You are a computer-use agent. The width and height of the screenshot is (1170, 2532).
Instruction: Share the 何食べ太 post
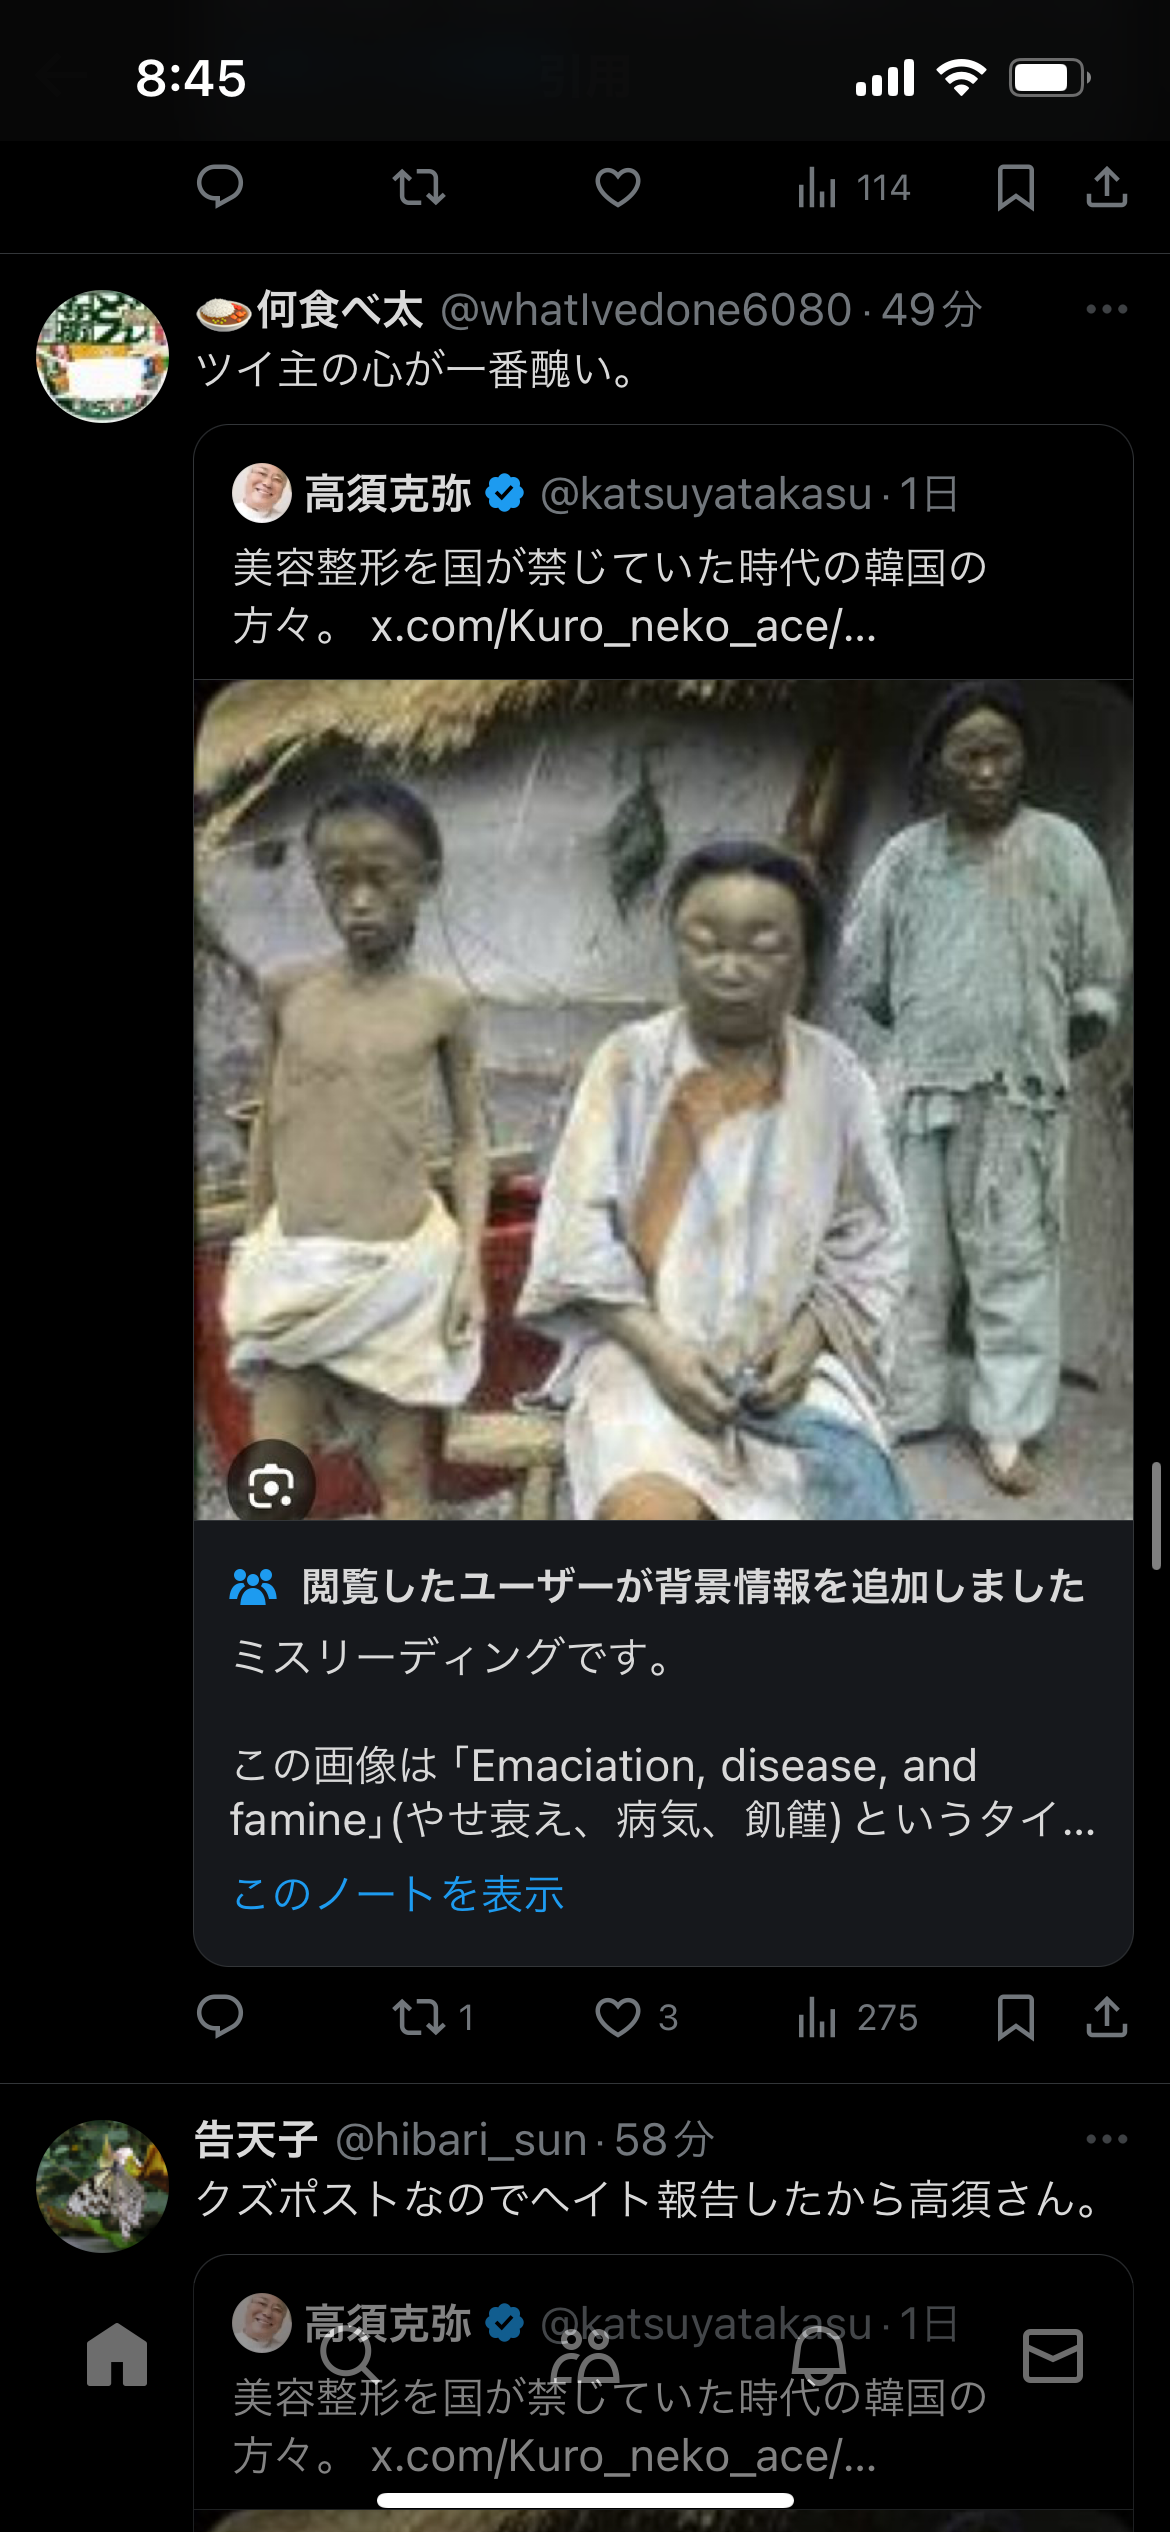(x=1107, y=2017)
